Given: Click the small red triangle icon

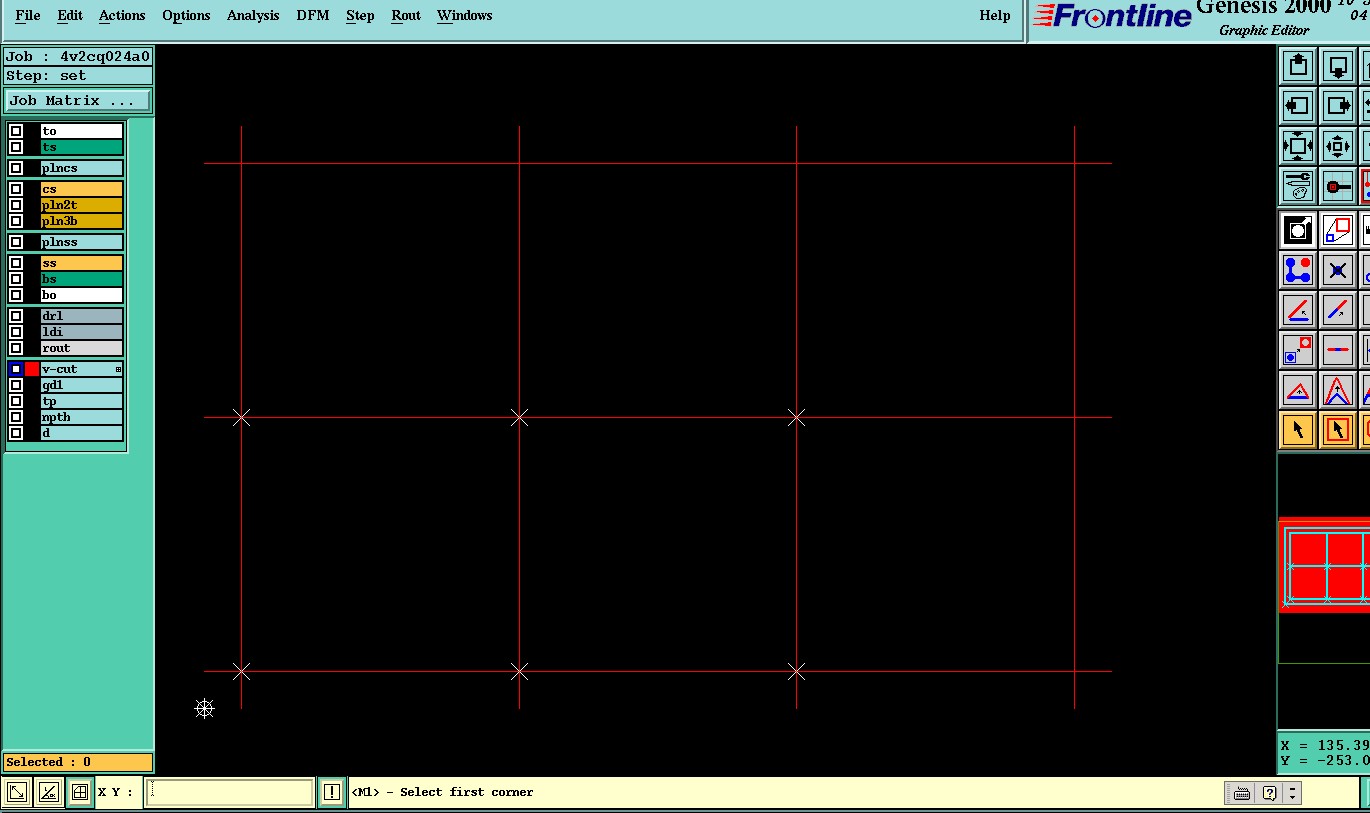Looking at the screenshot, I should [x=1297, y=391].
